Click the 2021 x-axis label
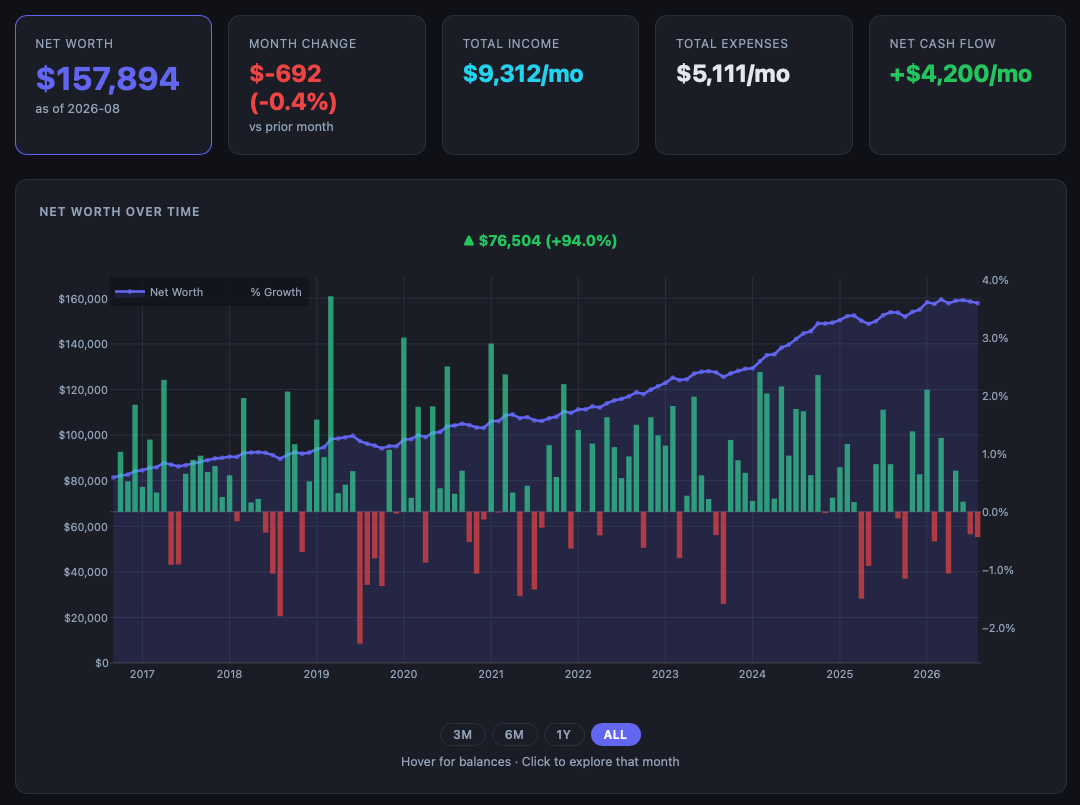This screenshot has height=805, width=1080. [491, 674]
